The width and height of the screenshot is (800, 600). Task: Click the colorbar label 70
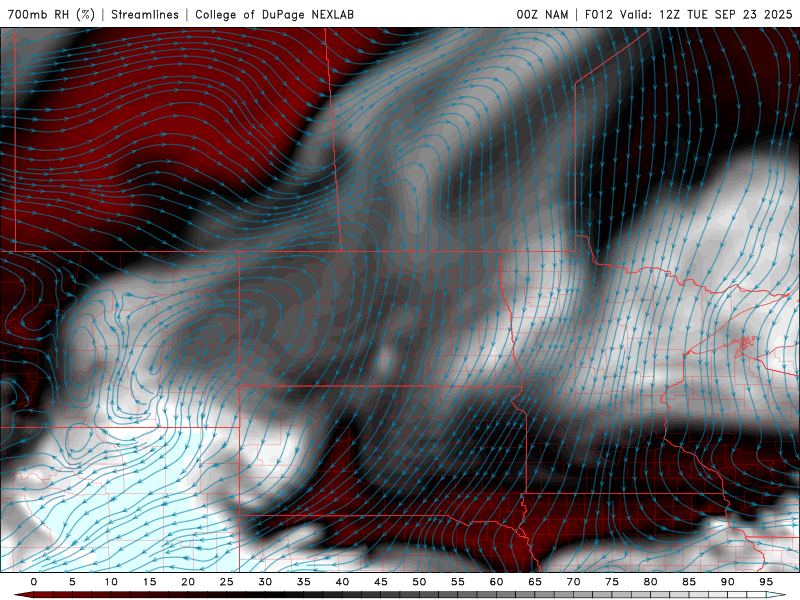(x=573, y=582)
